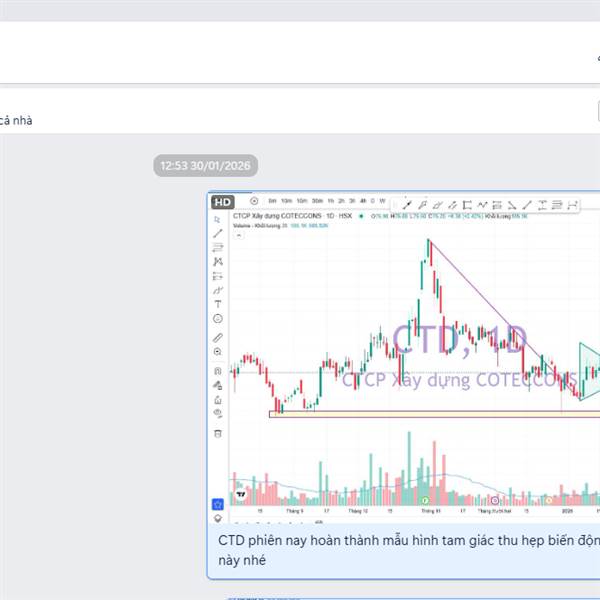Click the 'Volume - Khối lượng 20' legend

click(x=260, y=226)
